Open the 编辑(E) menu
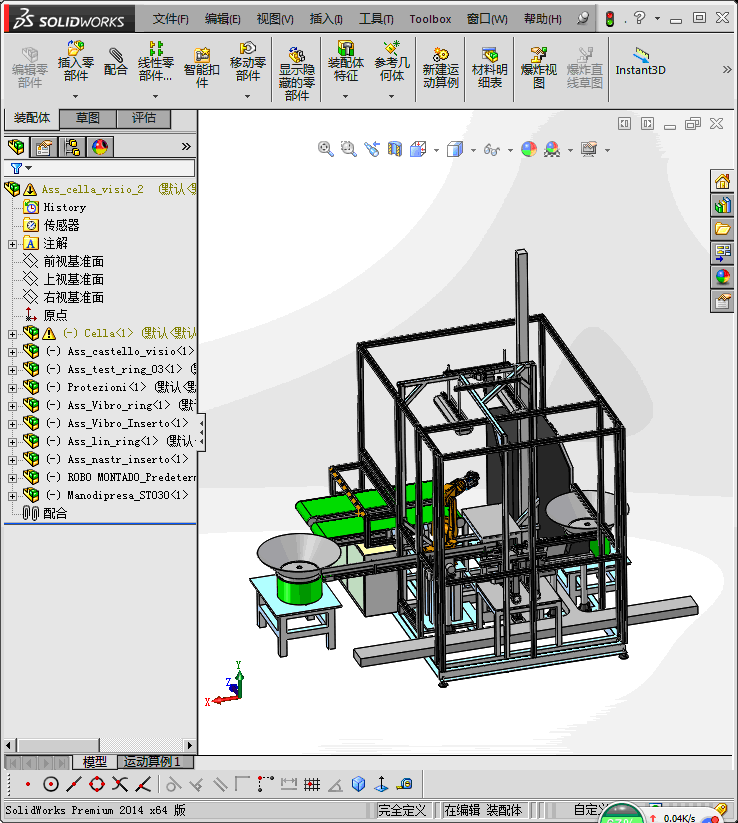738x823 pixels. coord(223,19)
